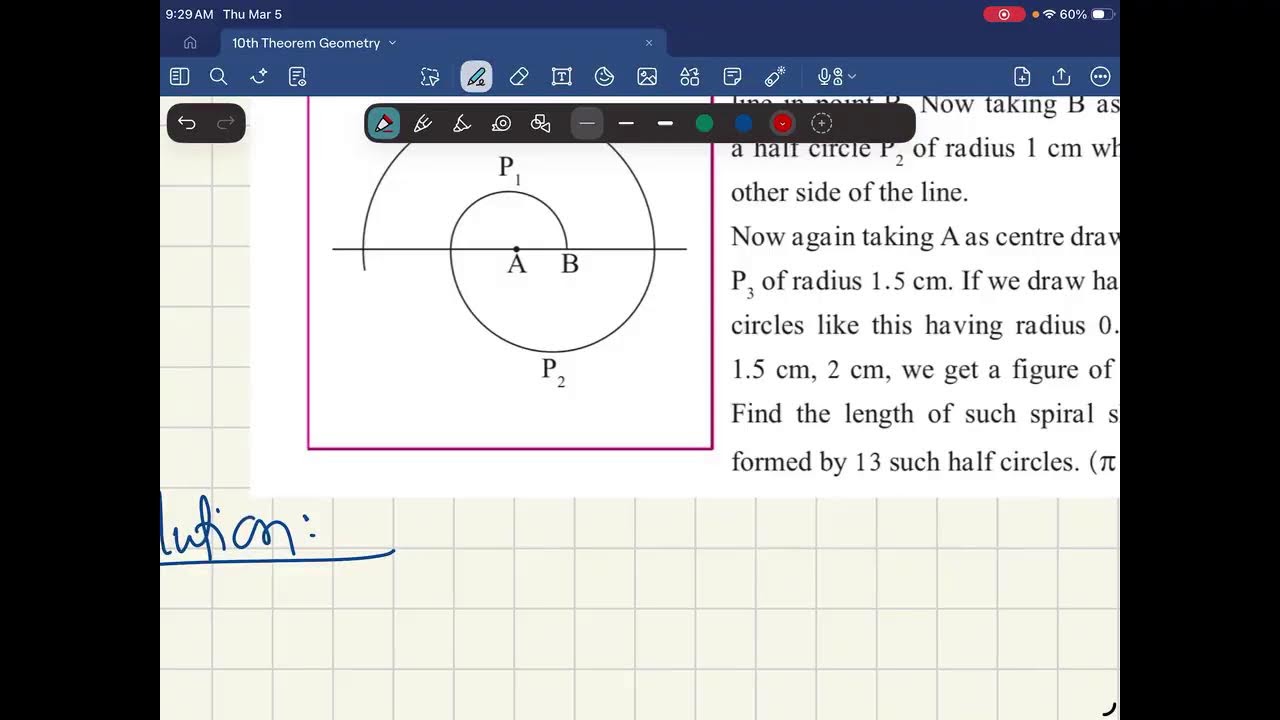1280x720 pixels.
Task: Select the pen tool in top toolbar
Action: tap(476, 76)
